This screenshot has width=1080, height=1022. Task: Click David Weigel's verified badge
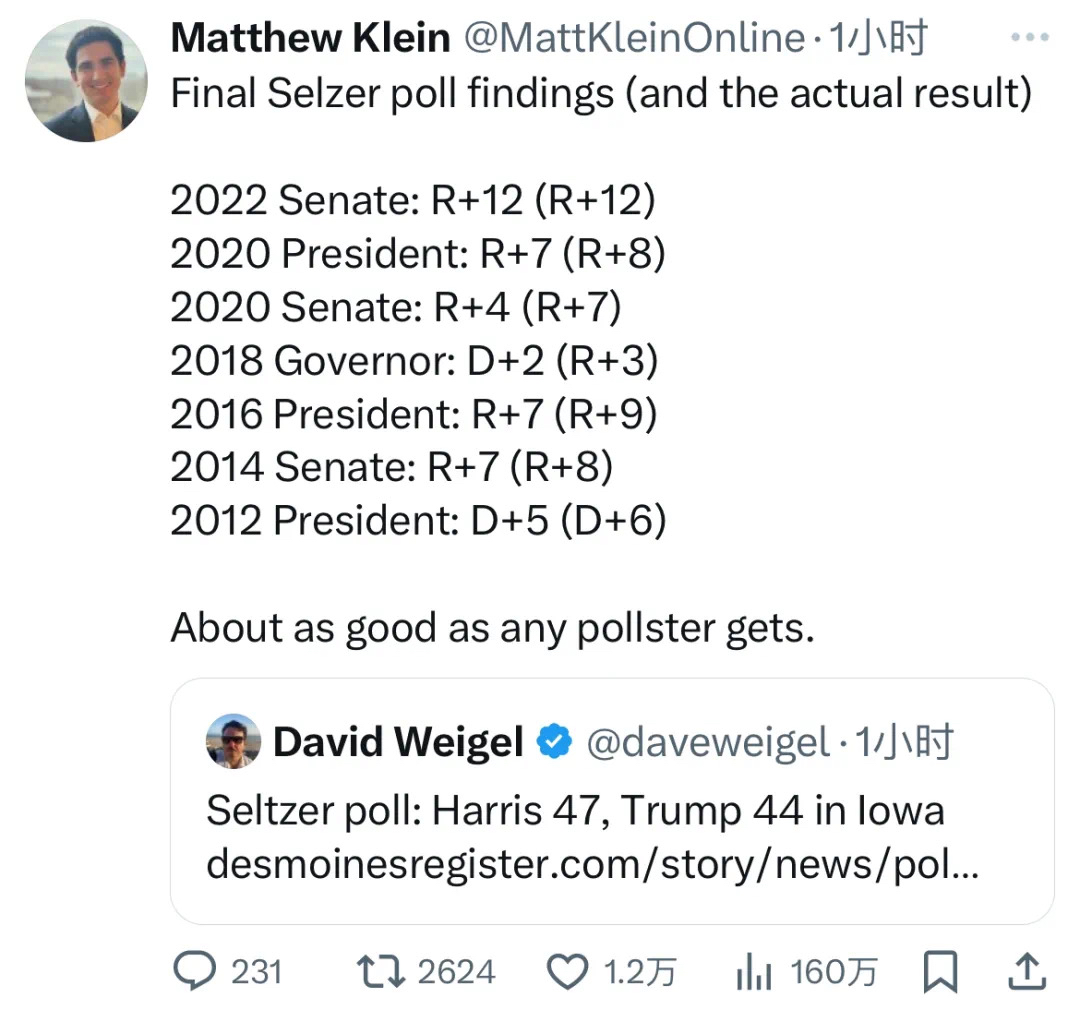554,742
